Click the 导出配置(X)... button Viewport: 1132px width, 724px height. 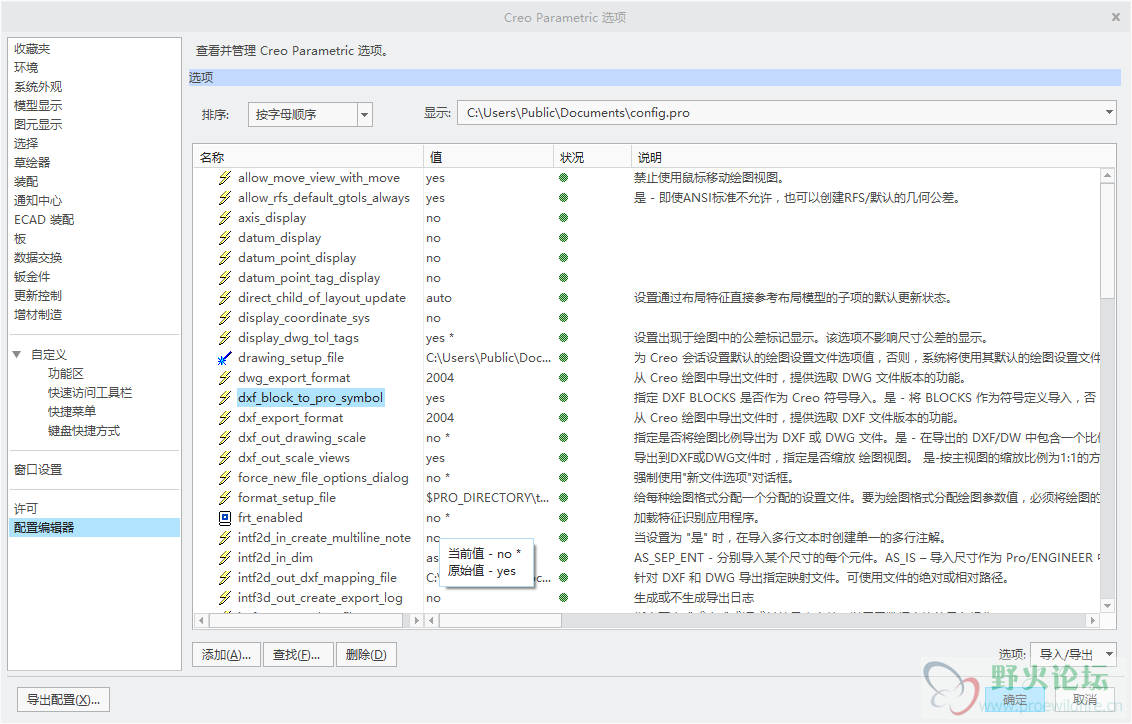tap(64, 699)
